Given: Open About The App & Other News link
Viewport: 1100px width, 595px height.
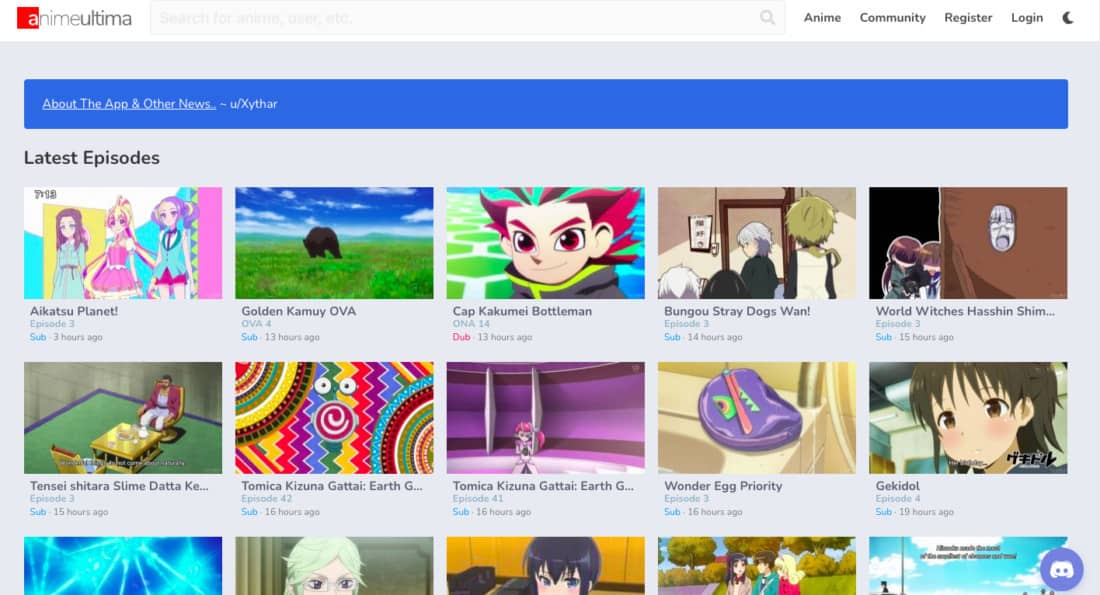Looking at the screenshot, I should coord(129,104).
